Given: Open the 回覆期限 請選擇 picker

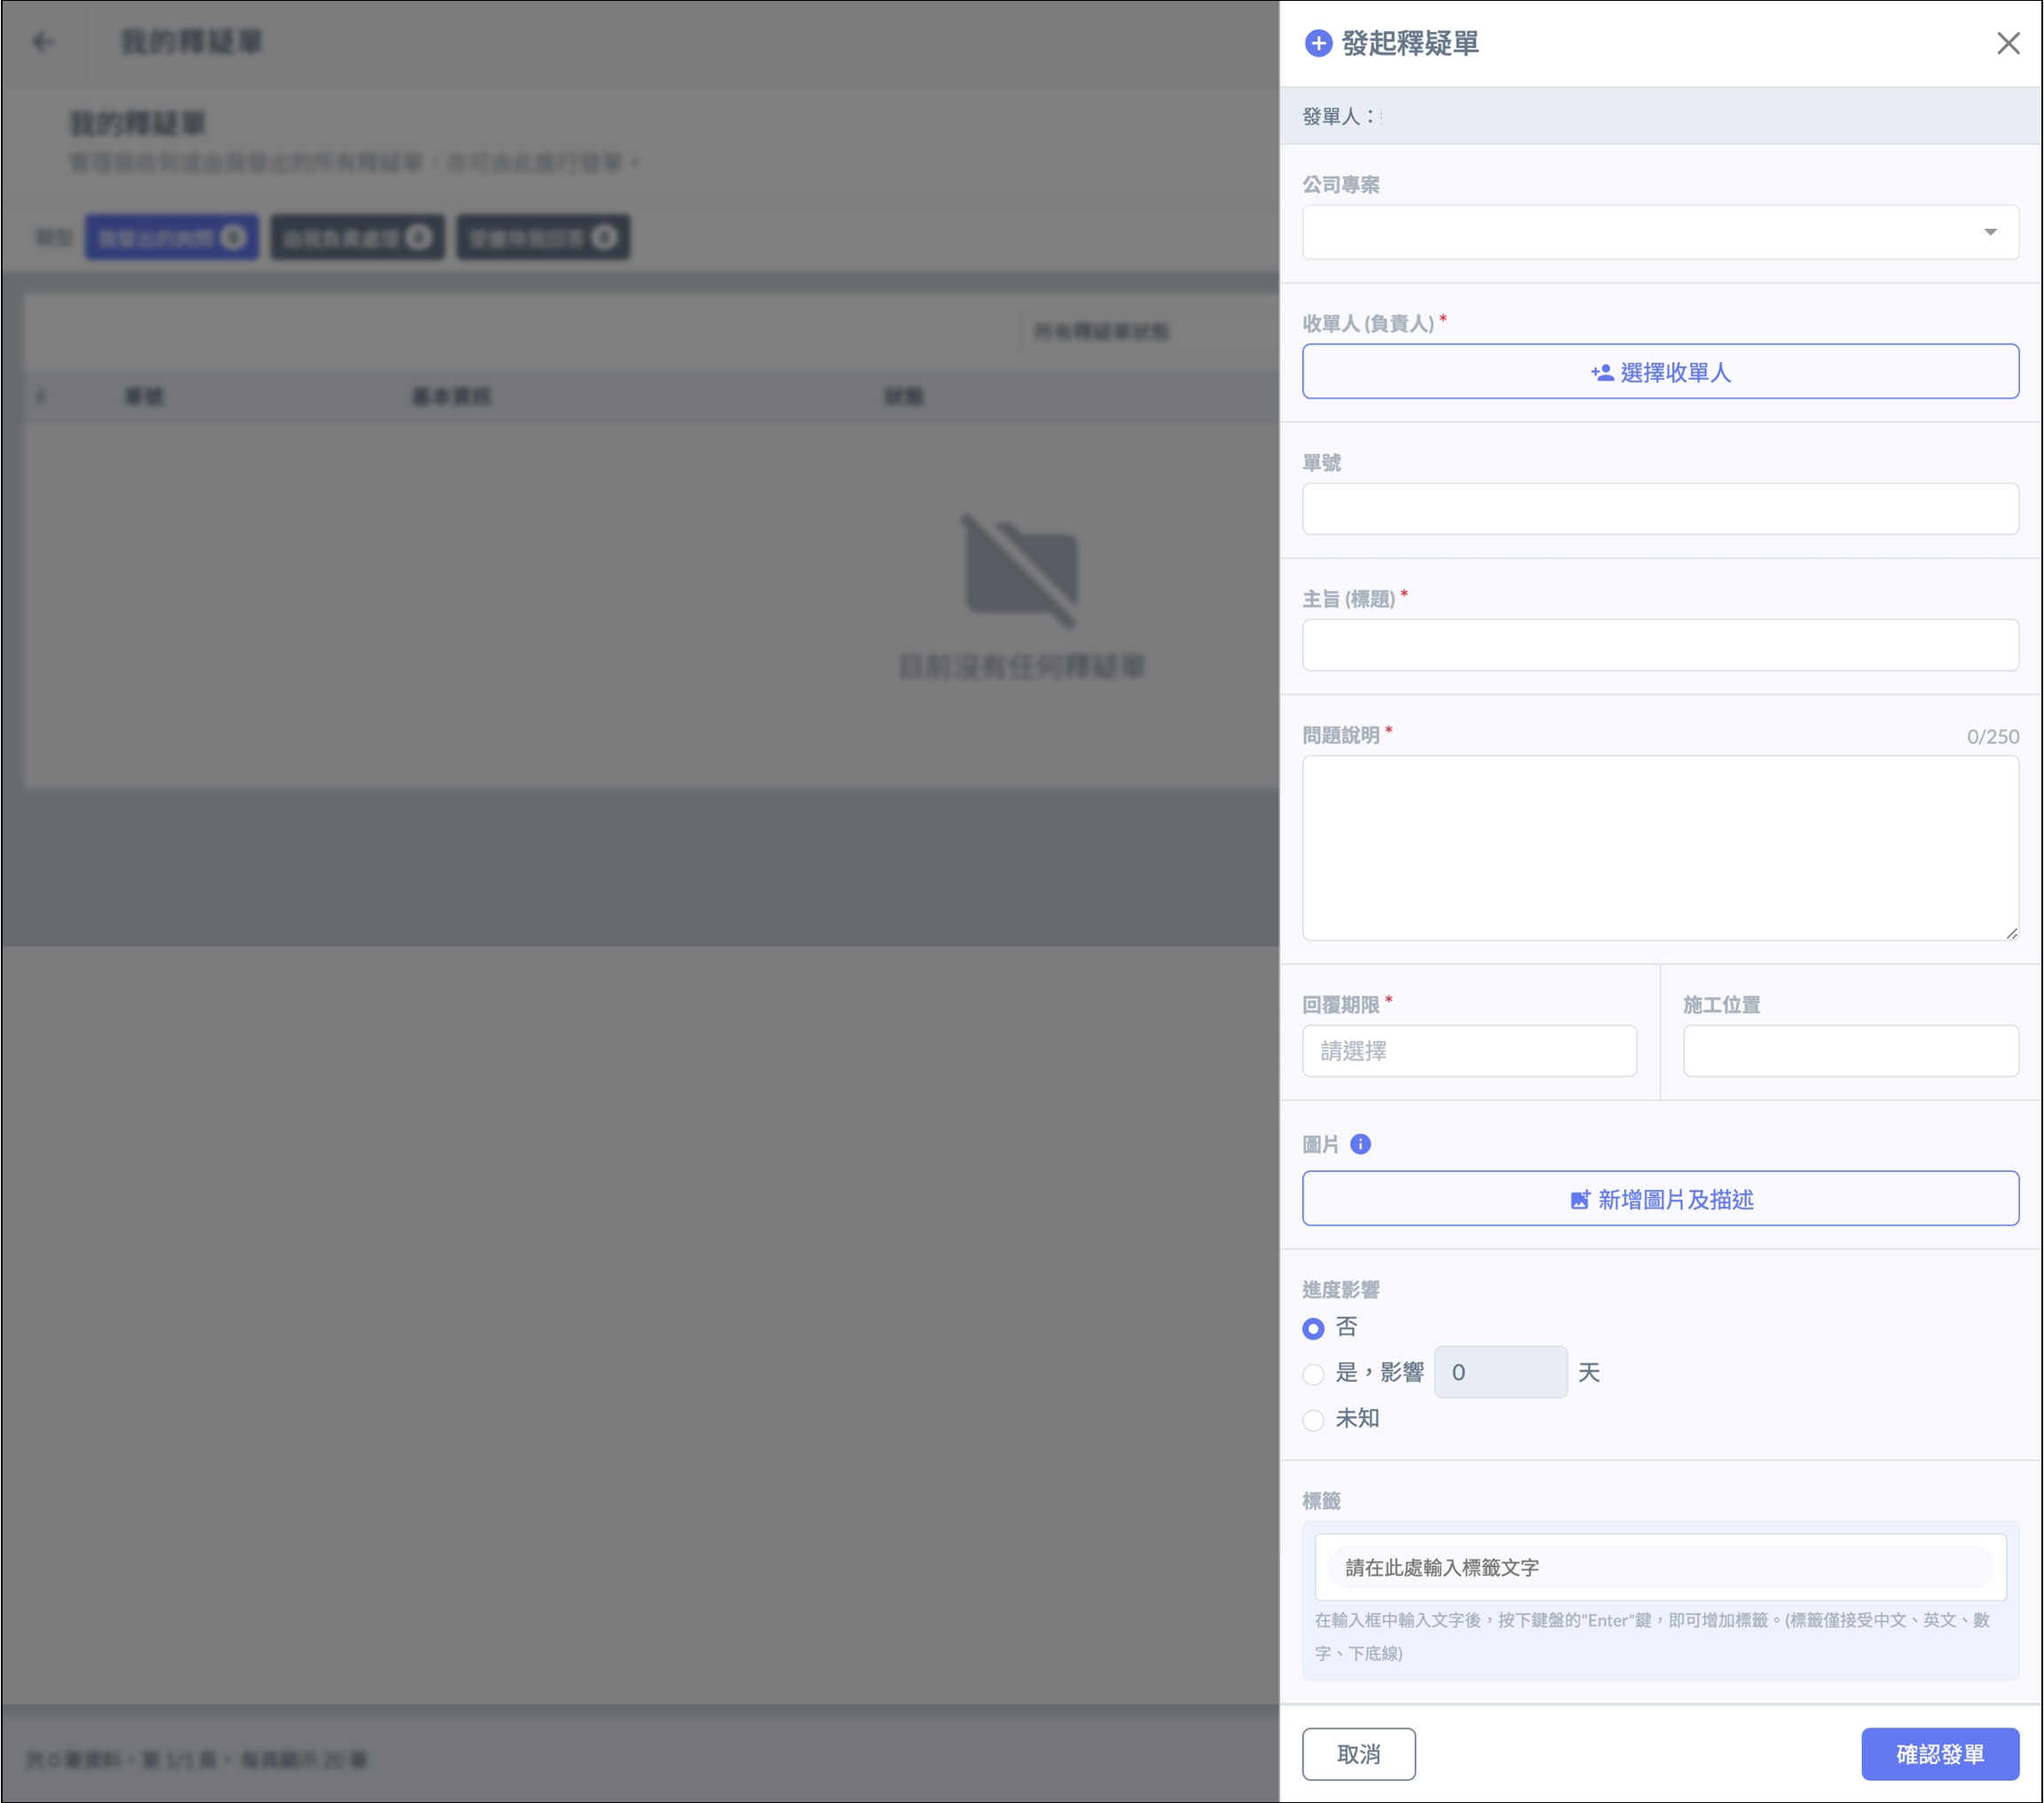Looking at the screenshot, I should coord(1468,1050).
